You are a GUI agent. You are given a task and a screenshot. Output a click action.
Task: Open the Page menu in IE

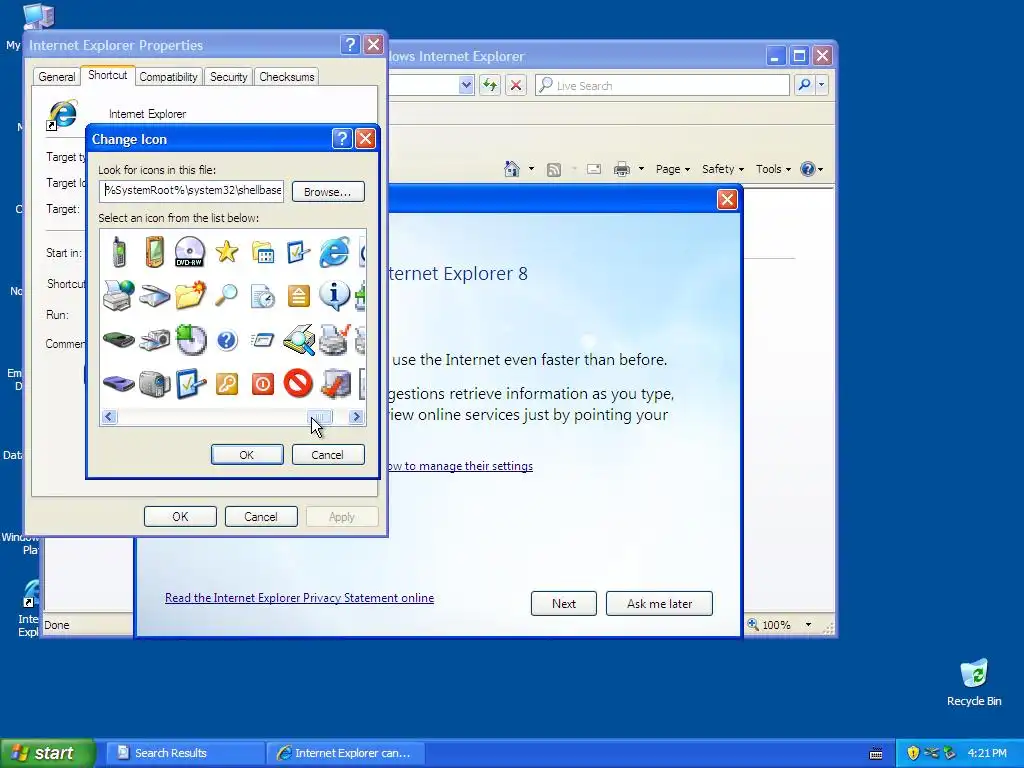tap(673, 169)
